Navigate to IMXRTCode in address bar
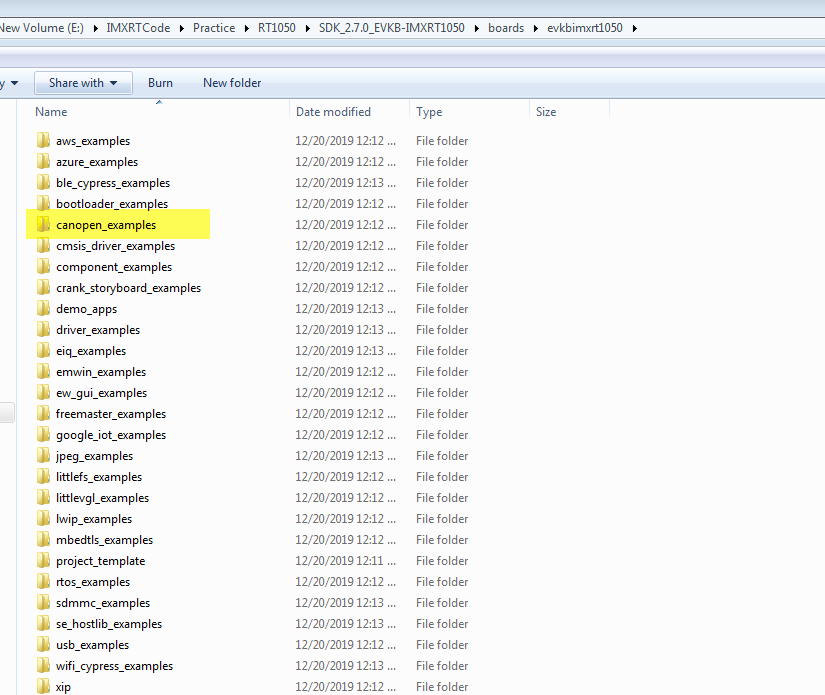The image size is (825, 695). 138,28
